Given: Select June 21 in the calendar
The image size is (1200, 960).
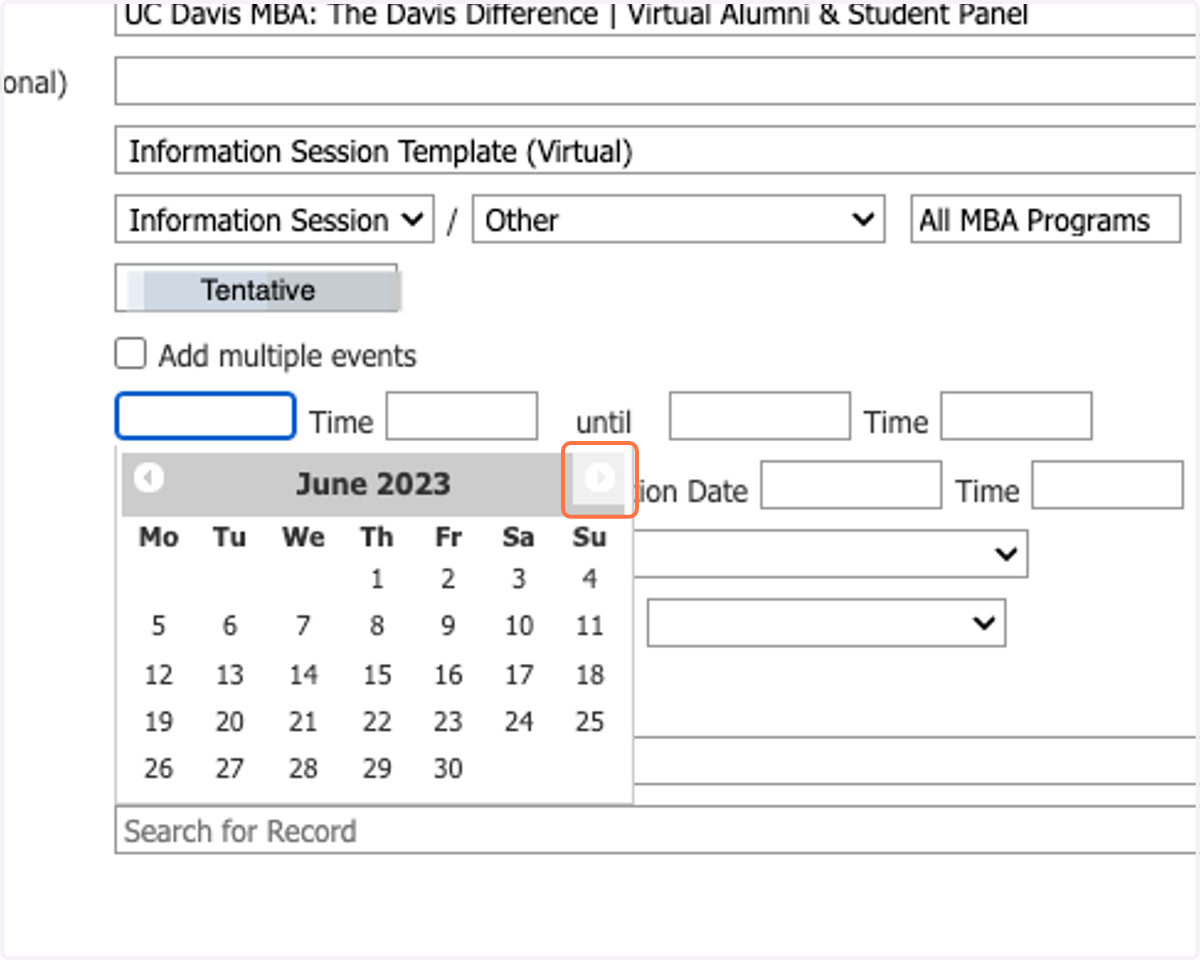Looking at the screenshot, I should pyautogui.click(x=303, y=721).
